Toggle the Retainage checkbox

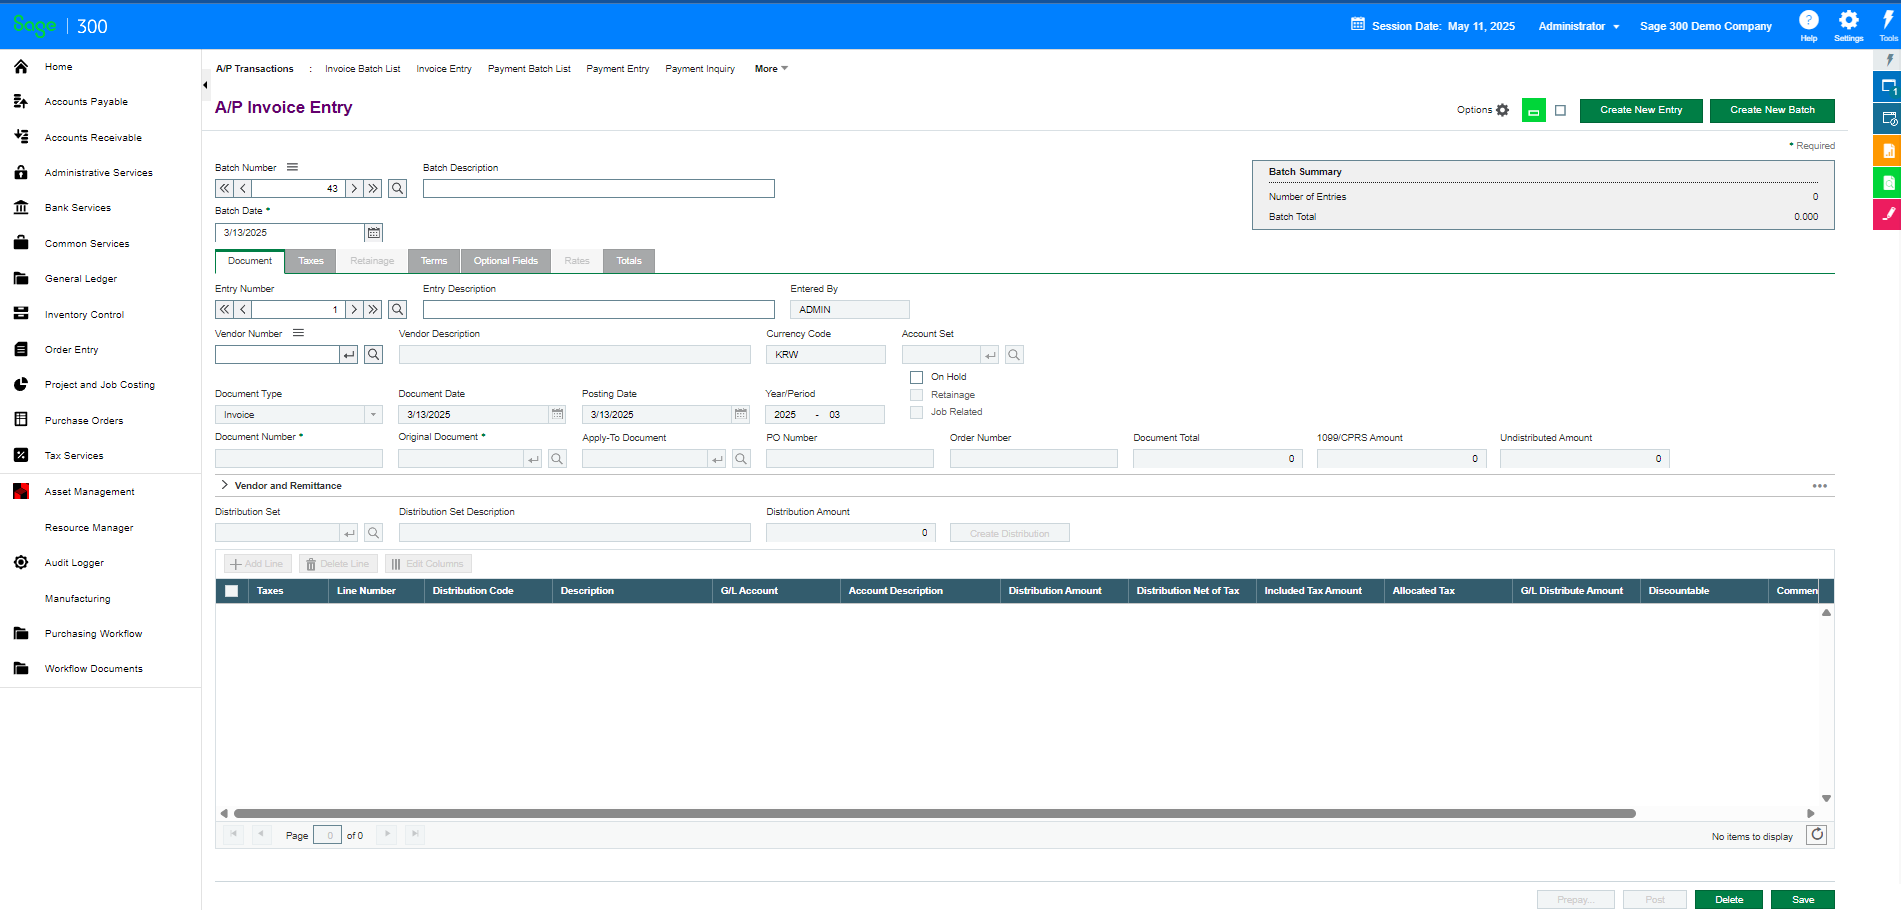(x=916, y=395)
